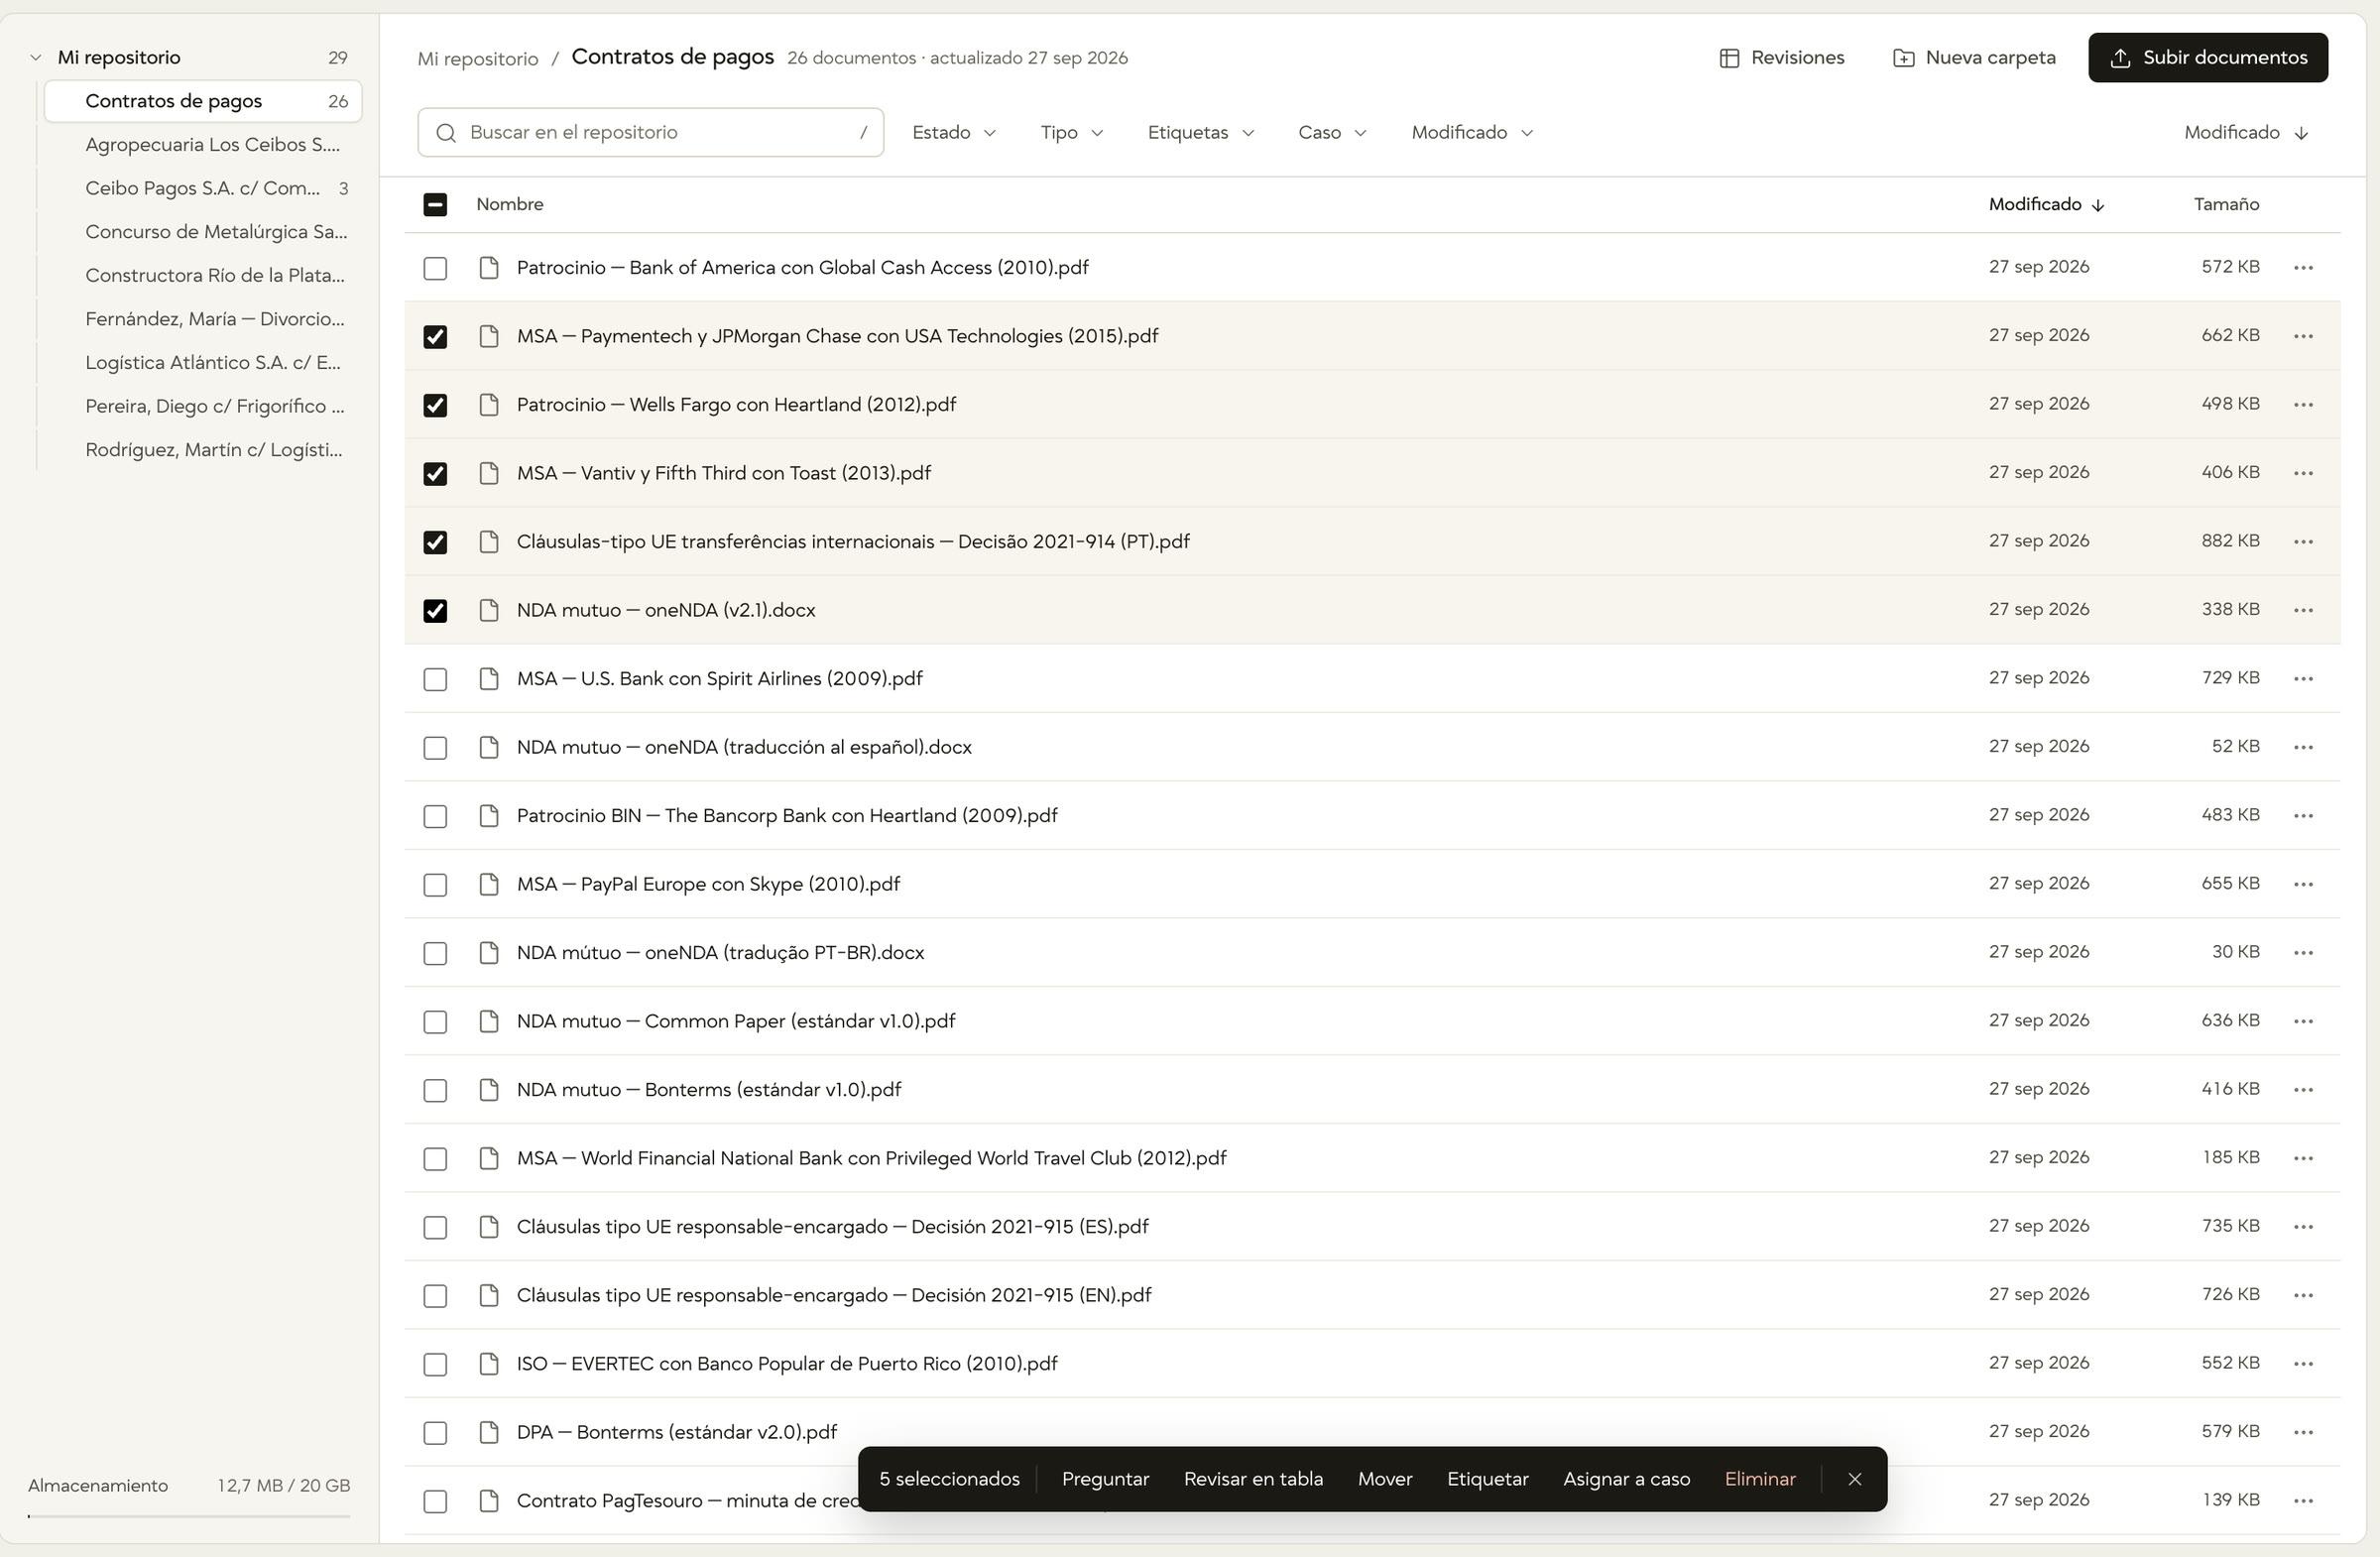
Task: Click the file icon of U.S. Bank con Spirit Airlines
Action: 489,678
